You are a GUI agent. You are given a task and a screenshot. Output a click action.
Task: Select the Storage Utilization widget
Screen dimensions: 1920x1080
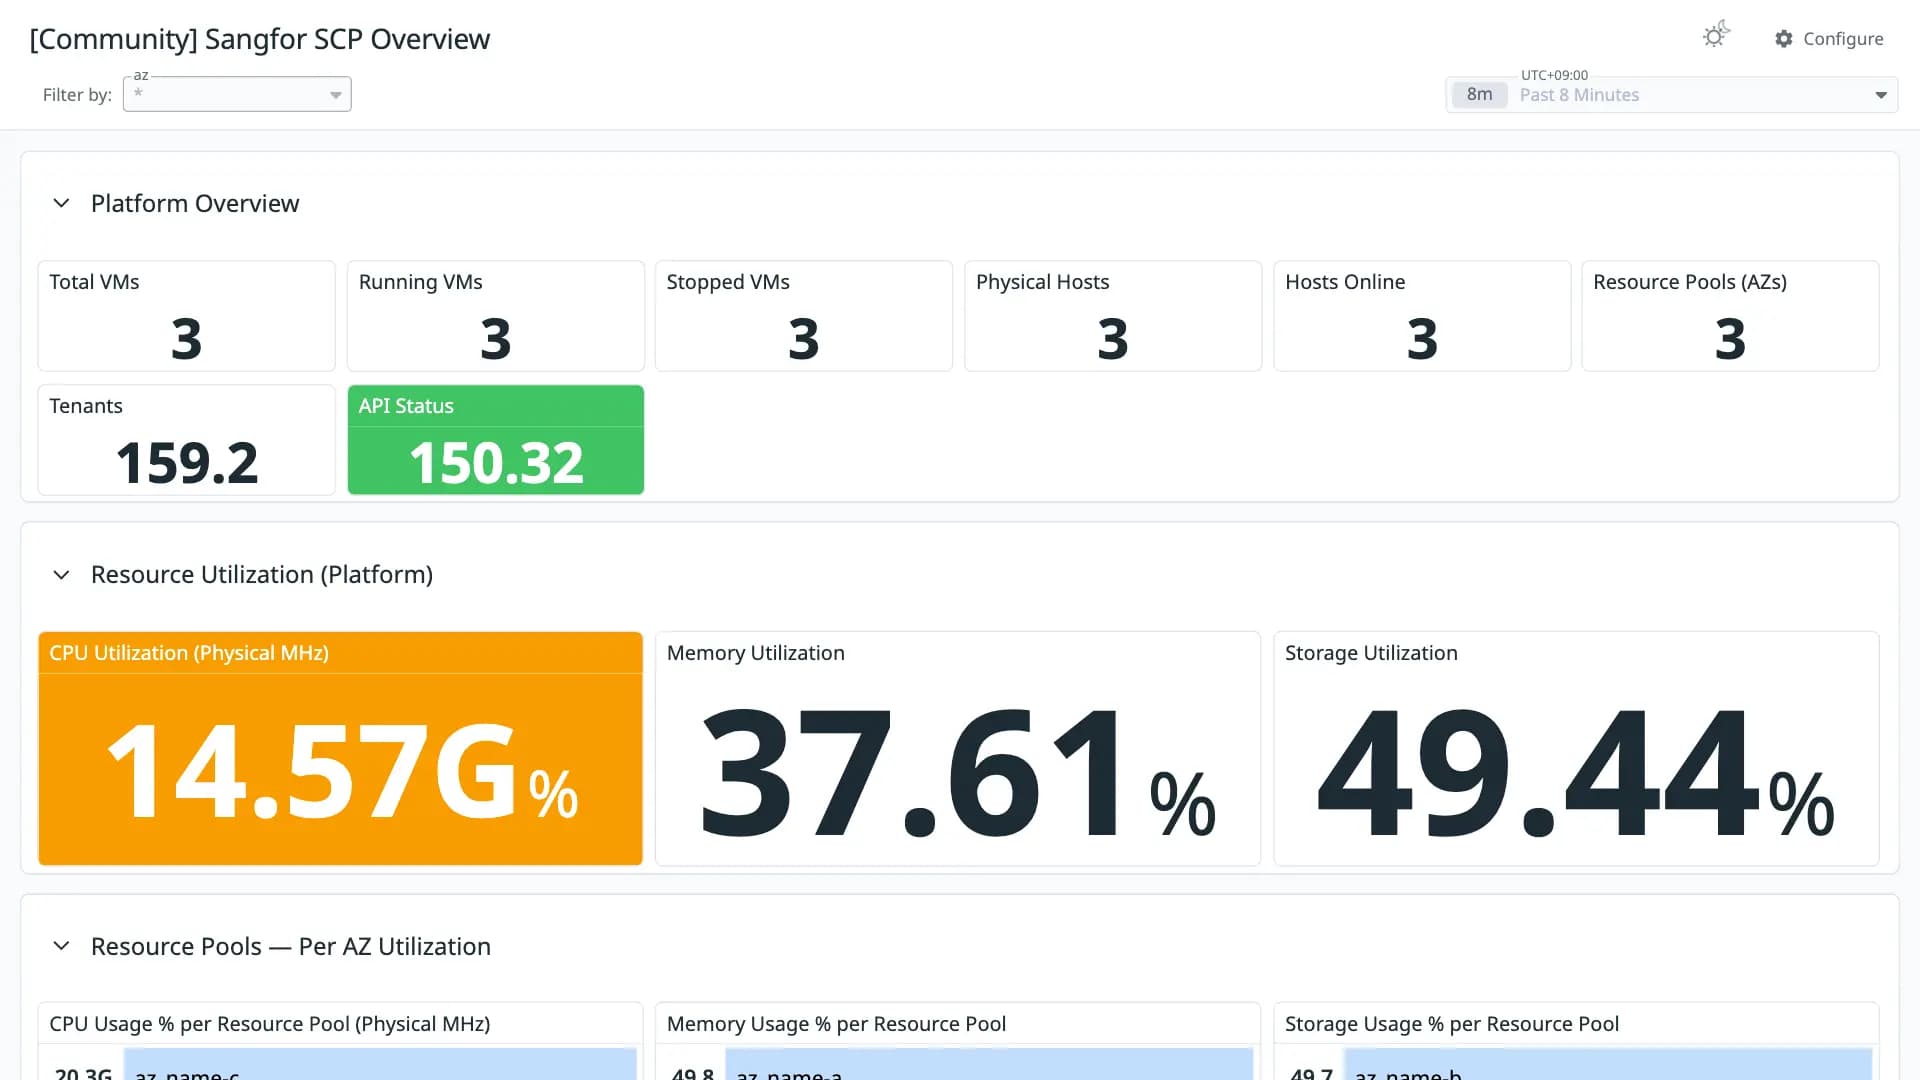tap(1576, 748)
